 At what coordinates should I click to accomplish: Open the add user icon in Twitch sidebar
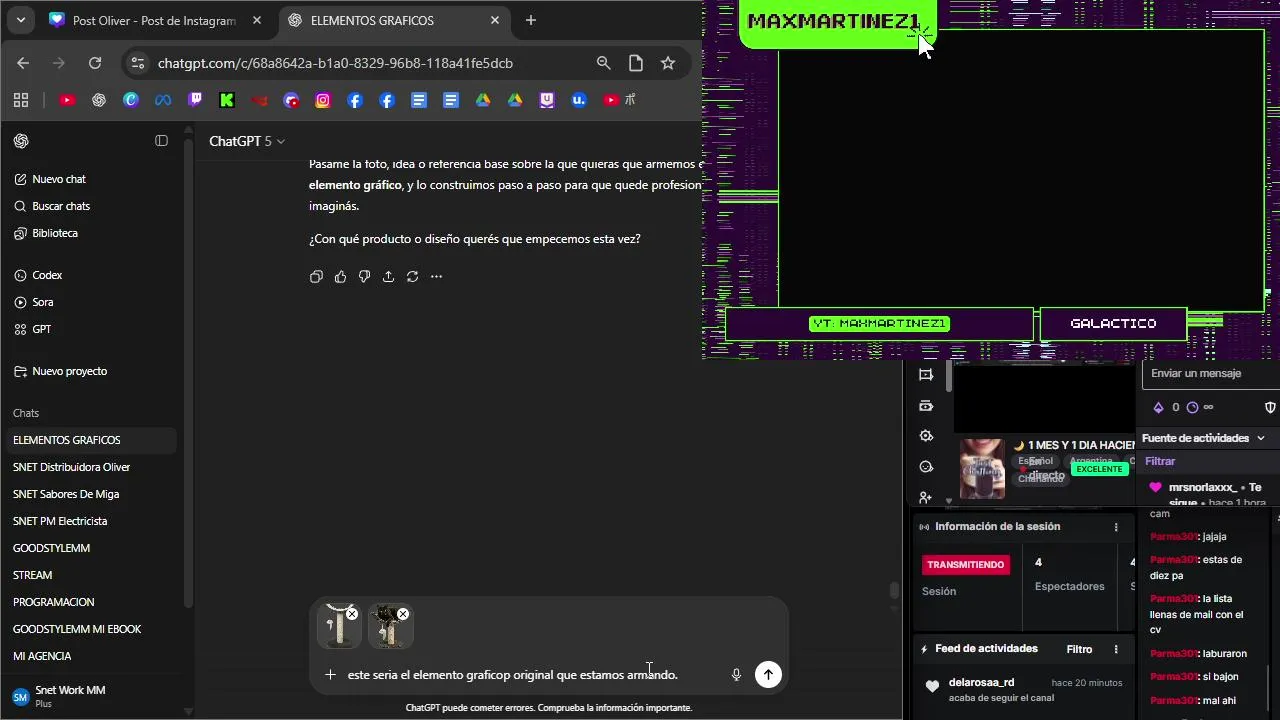tap(926, 497)
